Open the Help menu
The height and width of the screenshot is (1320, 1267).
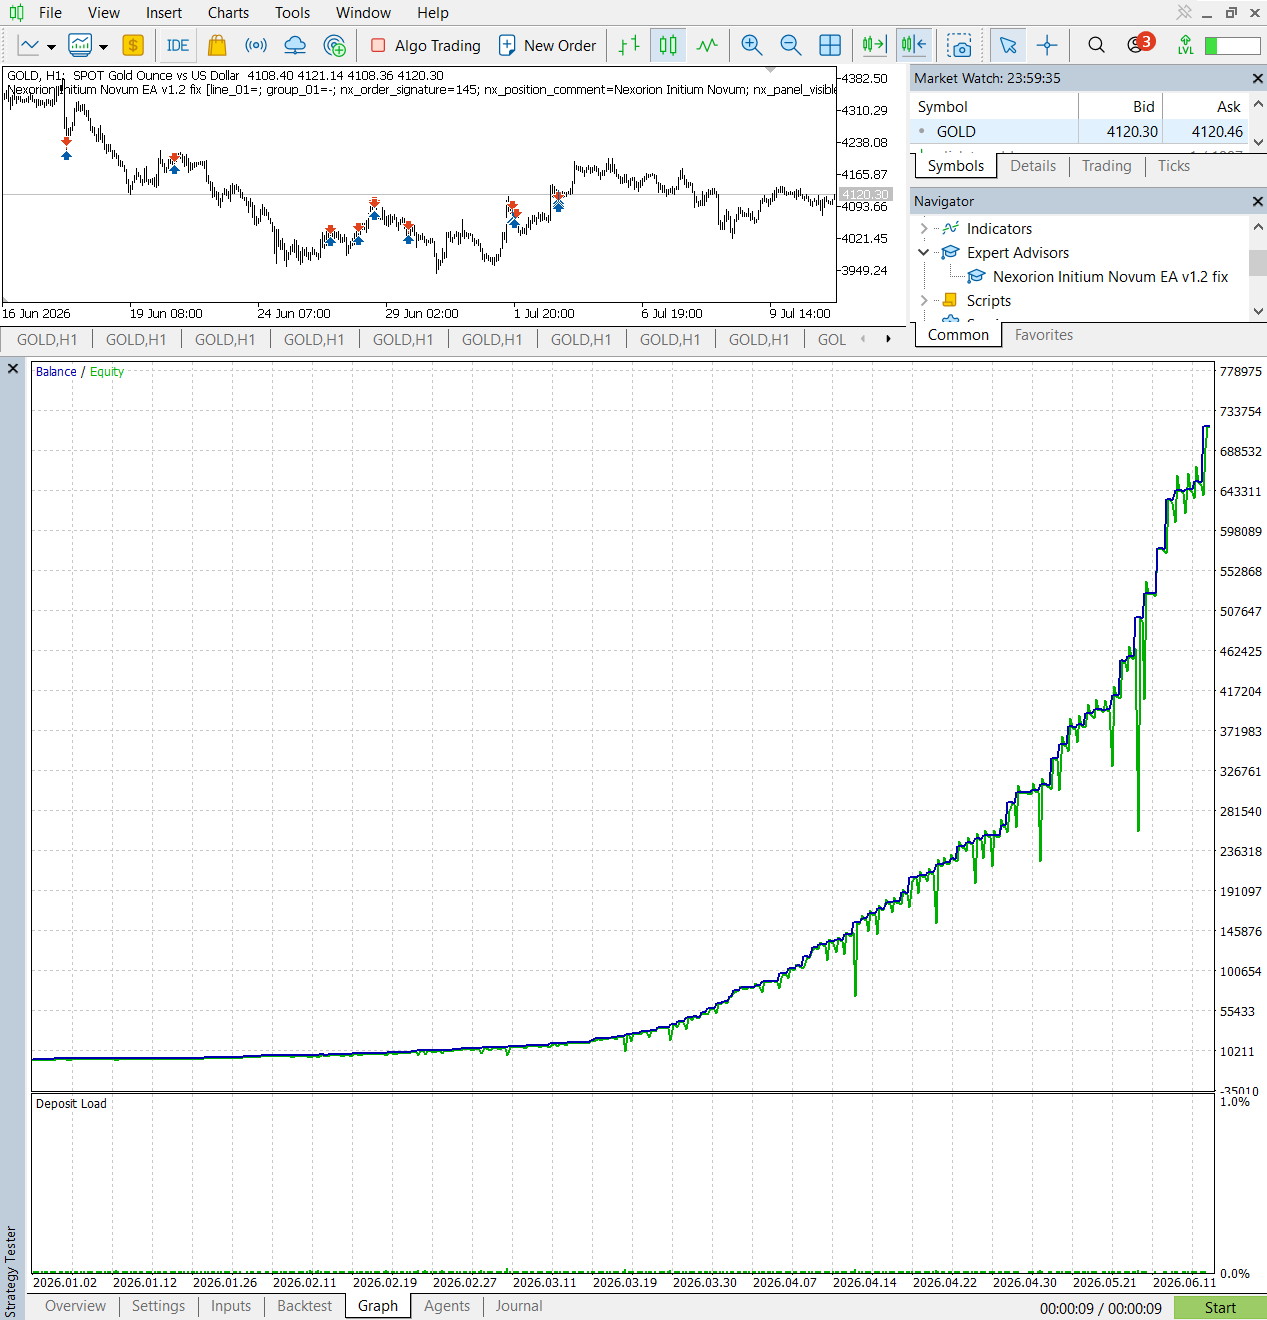coord(433,13)
